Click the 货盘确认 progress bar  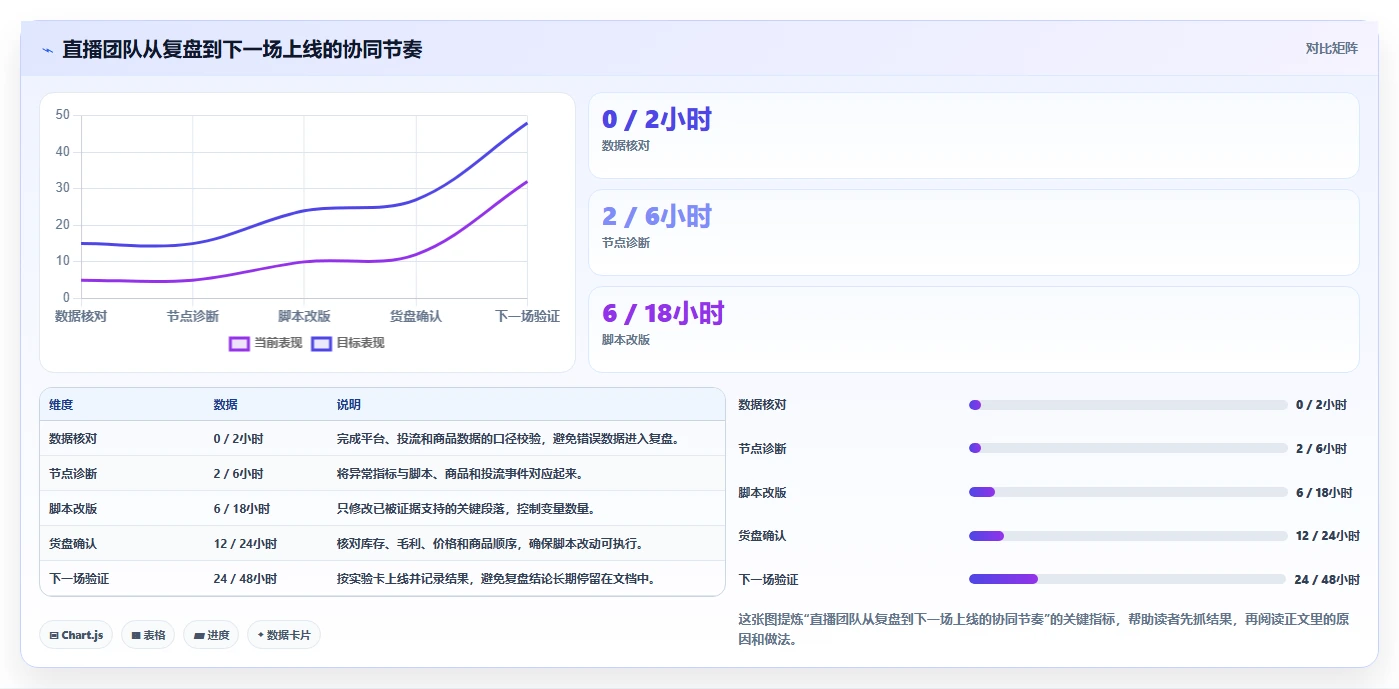(1128, 536)
